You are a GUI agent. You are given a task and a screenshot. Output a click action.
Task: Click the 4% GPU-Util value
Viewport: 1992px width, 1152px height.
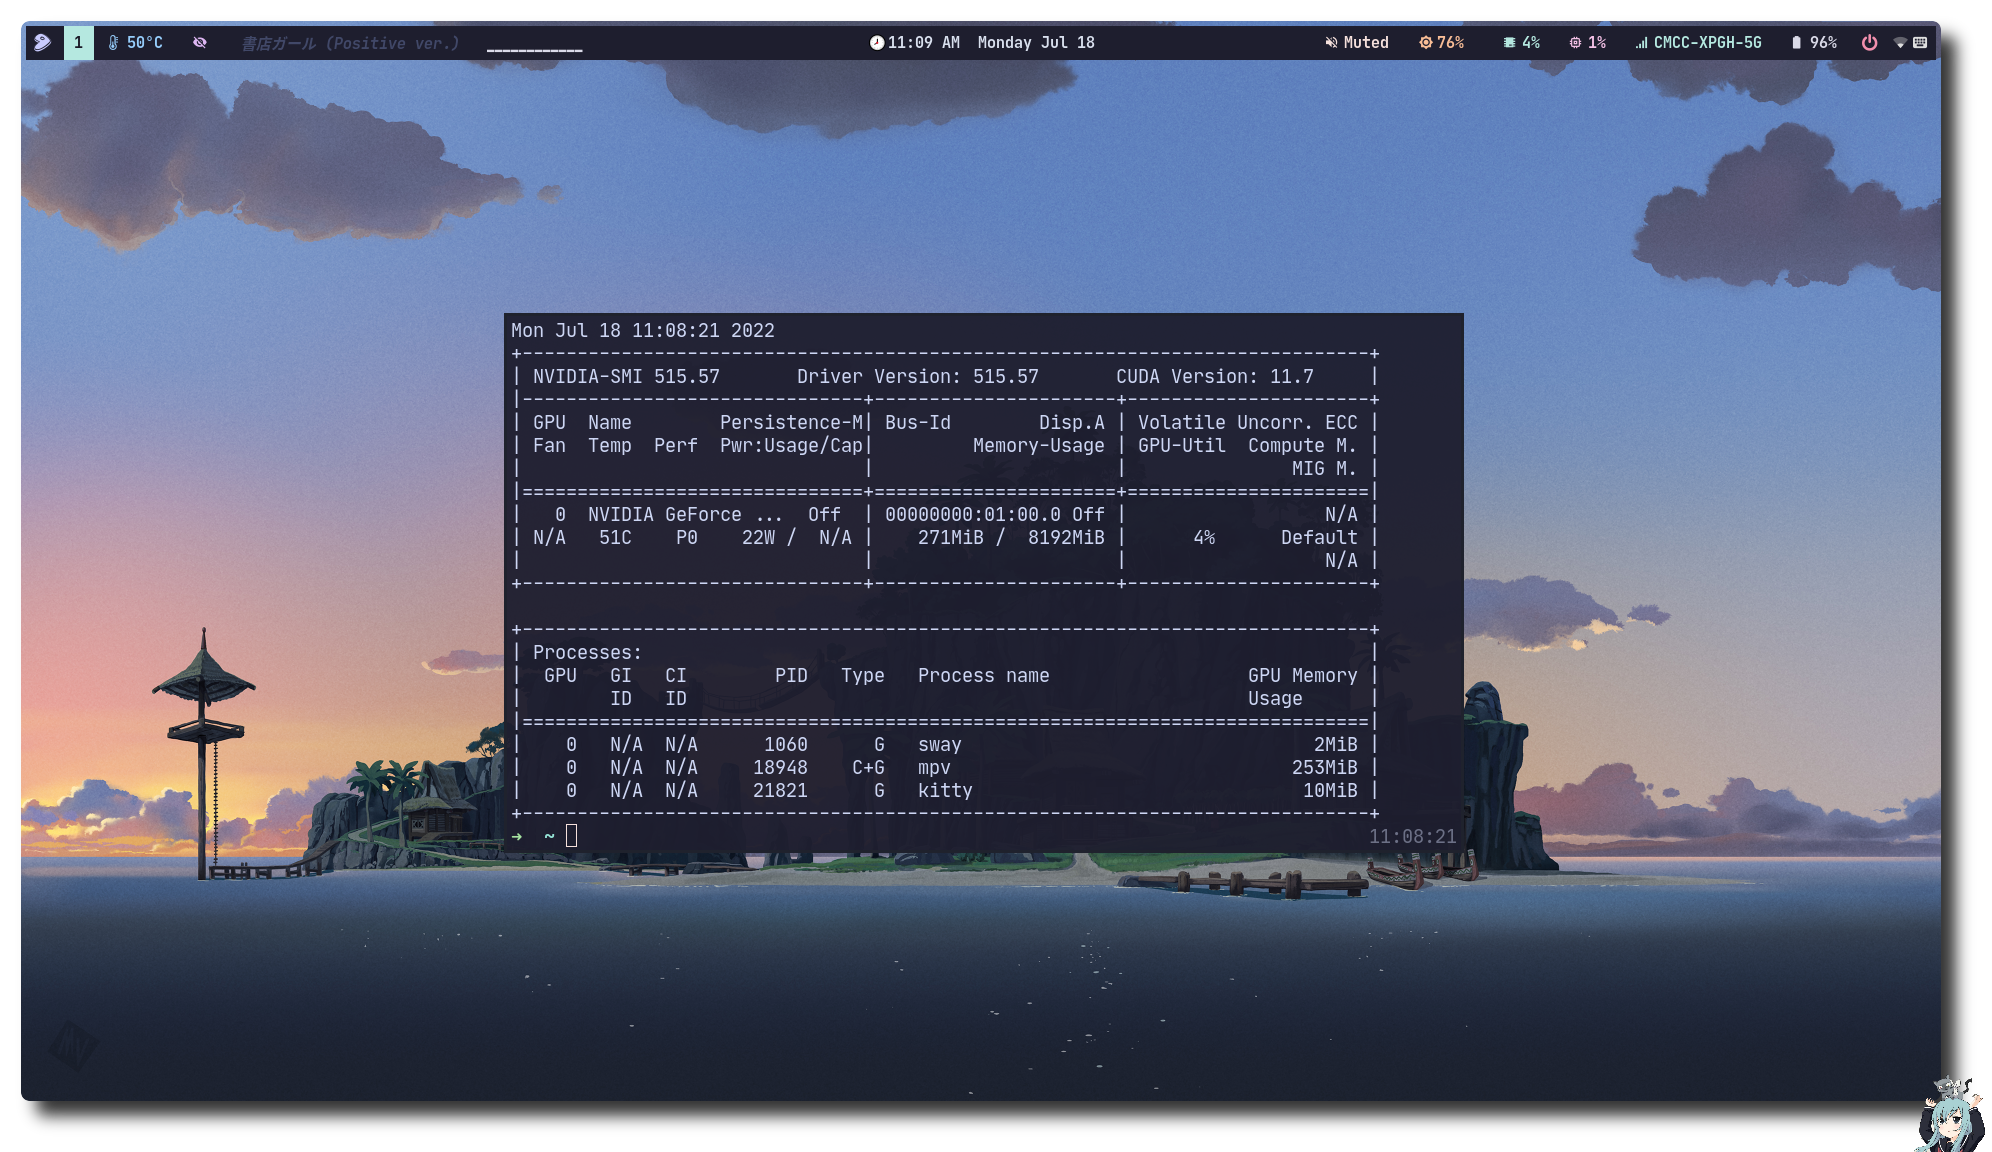1204,537
